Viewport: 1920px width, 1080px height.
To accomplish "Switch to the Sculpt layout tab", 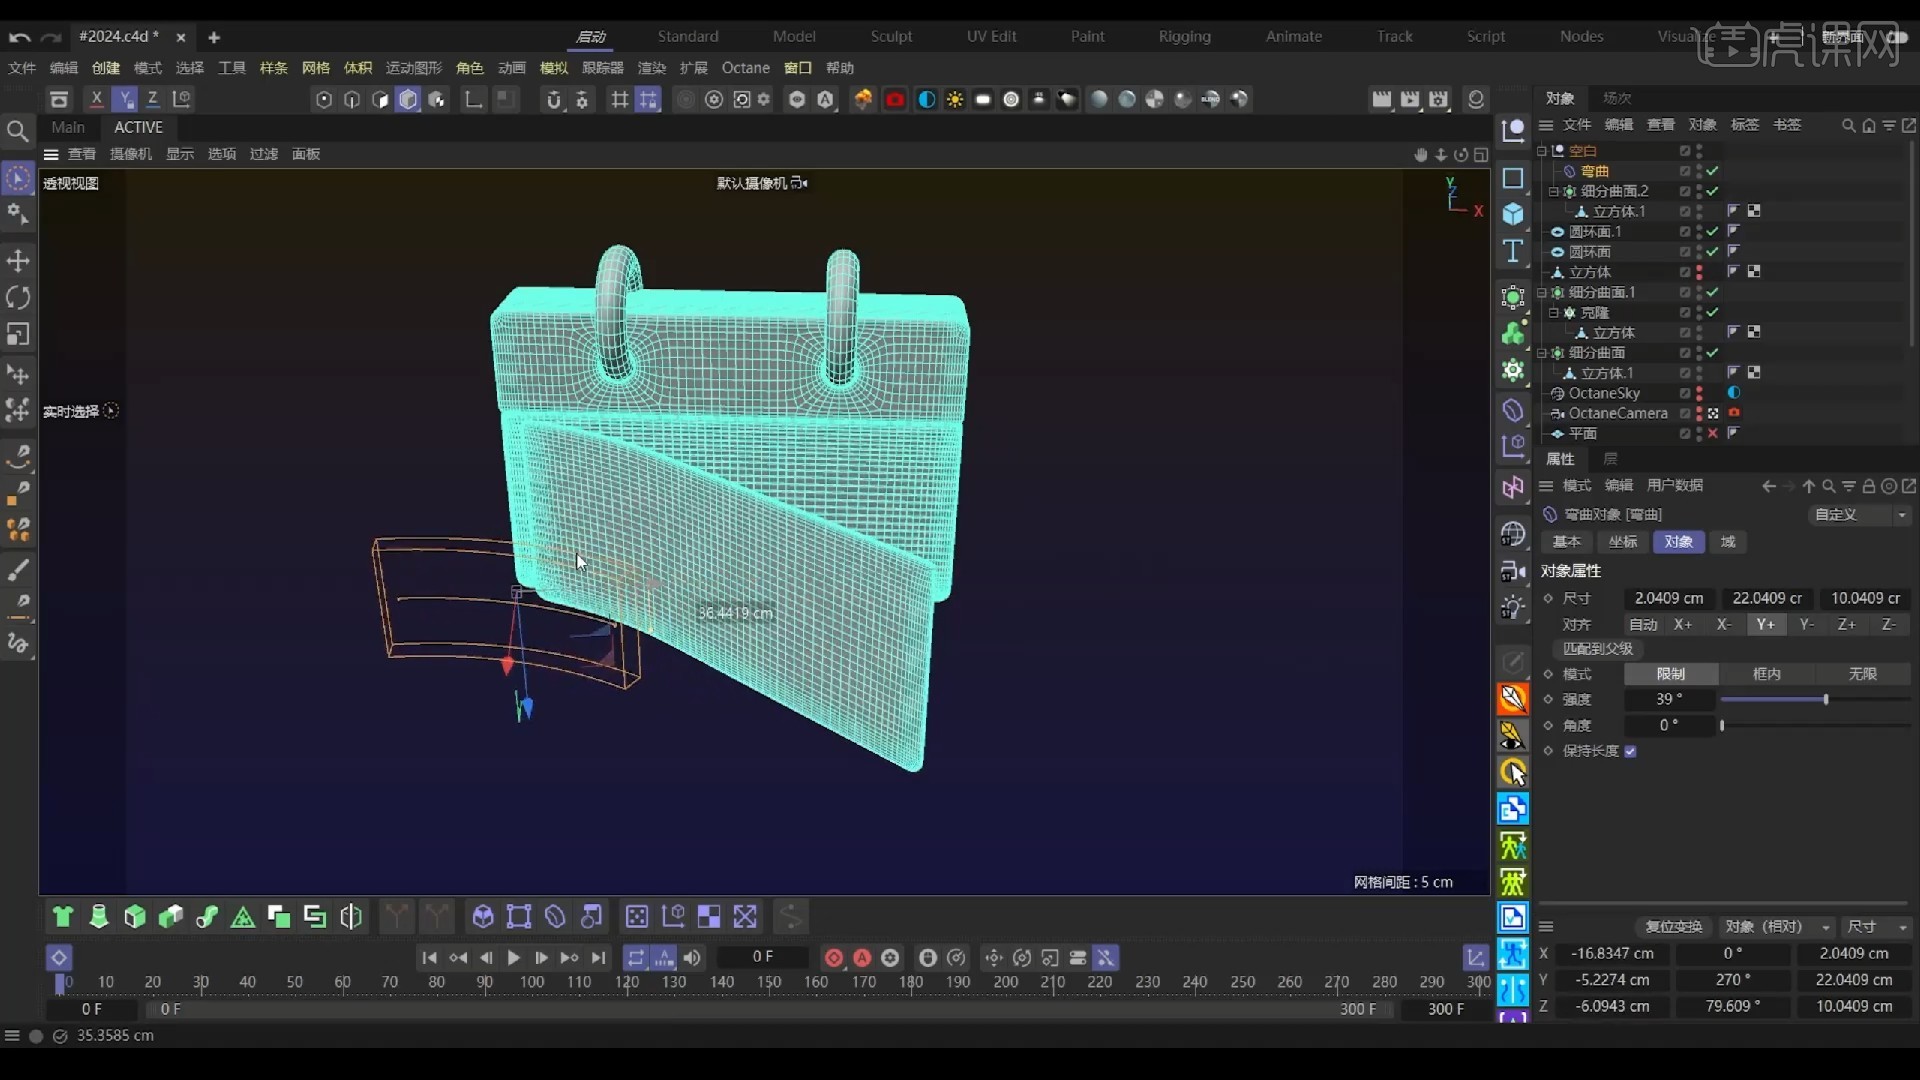I will tap(891, 36).
